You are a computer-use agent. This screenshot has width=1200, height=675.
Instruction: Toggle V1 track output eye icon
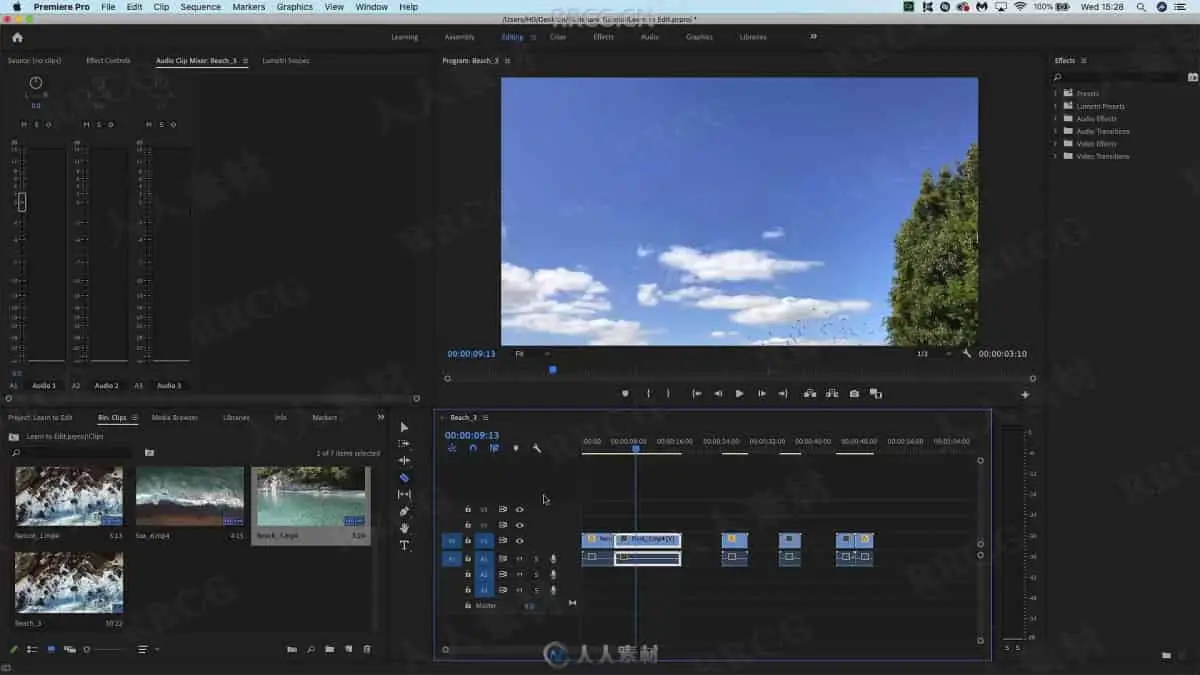point(519,541)
